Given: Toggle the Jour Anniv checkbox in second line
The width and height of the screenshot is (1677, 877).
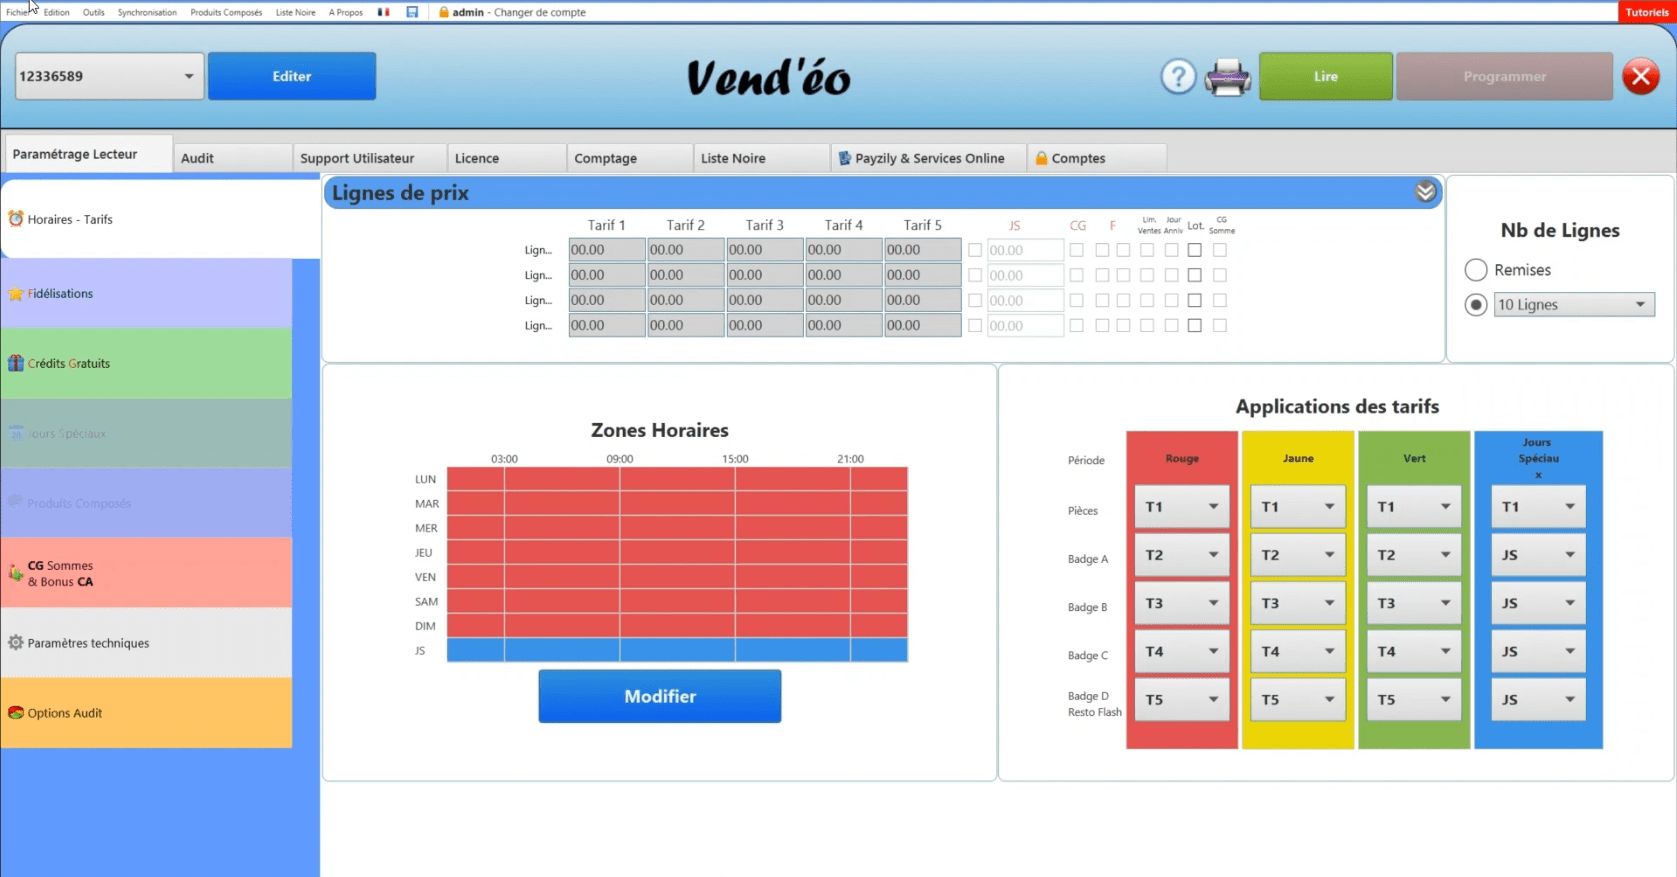Looking at the screenshot, I should pyautogui.click(x=1171, y=275).
